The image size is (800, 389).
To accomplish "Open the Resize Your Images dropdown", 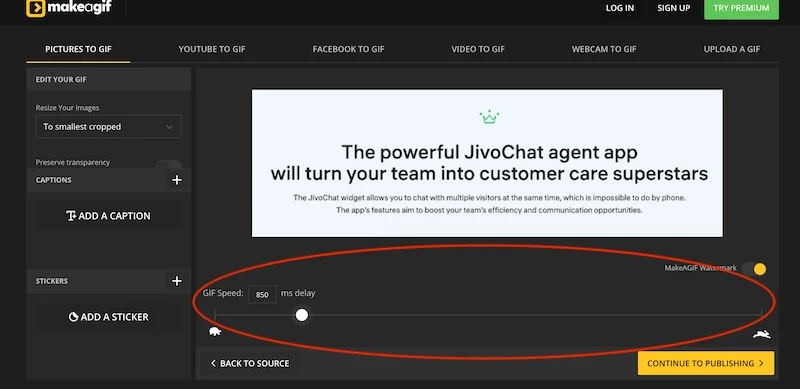I will point(109,127).
